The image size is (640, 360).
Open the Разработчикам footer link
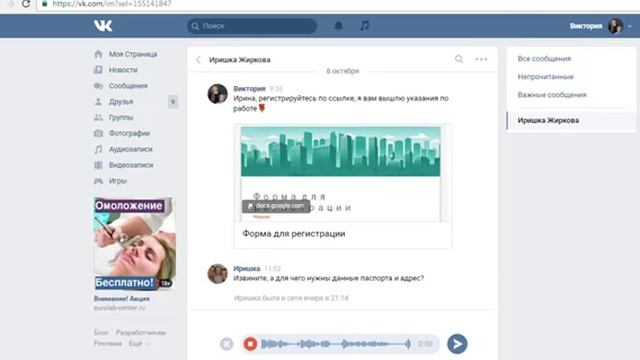pyautogui.click(x=141, y=333)
